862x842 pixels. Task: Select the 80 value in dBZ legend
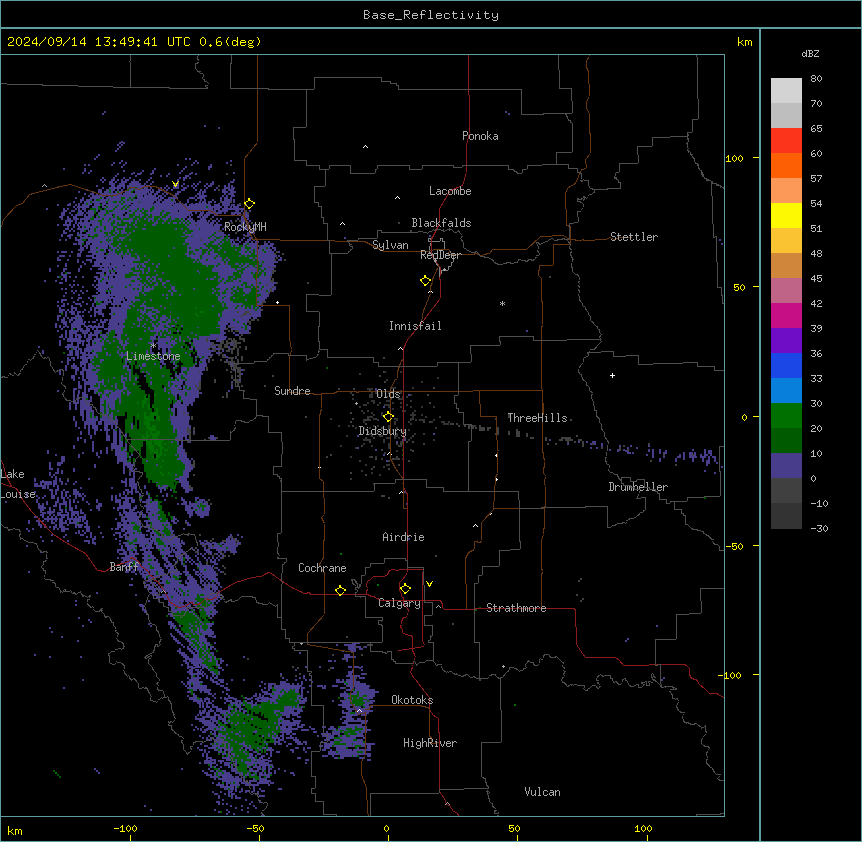click(x=816, y=79)
